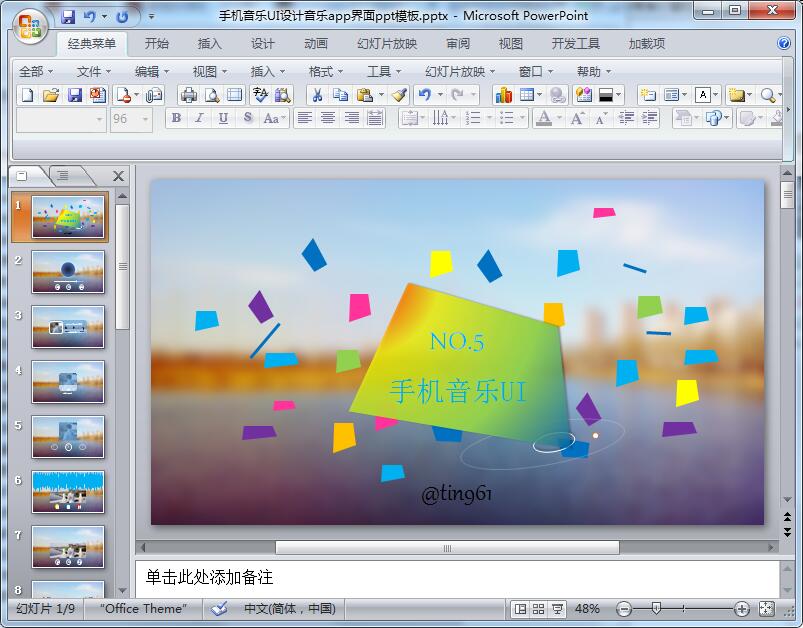Click the Zoom out minus button

coord(624,609)
